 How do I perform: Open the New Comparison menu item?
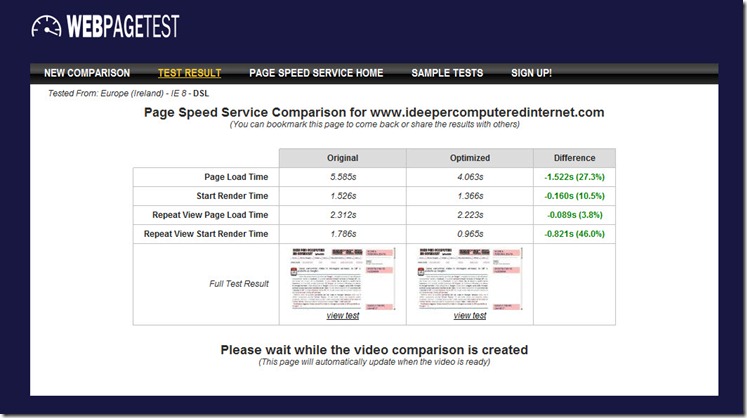click(x=87, y=73)
